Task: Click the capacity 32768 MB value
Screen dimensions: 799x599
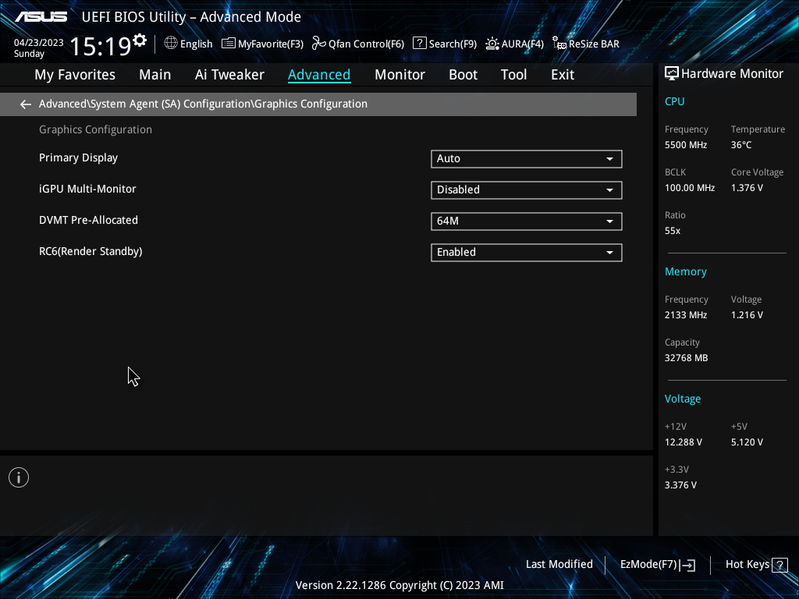Action: click(x=686, y=358)
